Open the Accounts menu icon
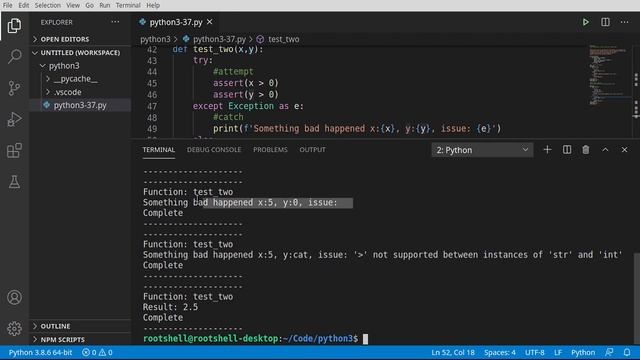This screenshot has width=640, height=360. tap(14, 297)
